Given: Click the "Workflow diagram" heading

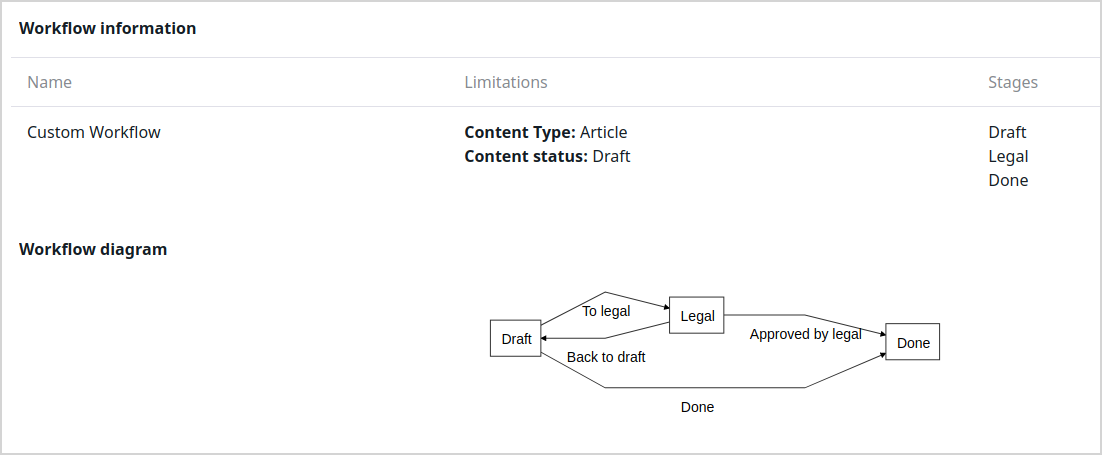Looking at the screenshot, I should [93, 249].
